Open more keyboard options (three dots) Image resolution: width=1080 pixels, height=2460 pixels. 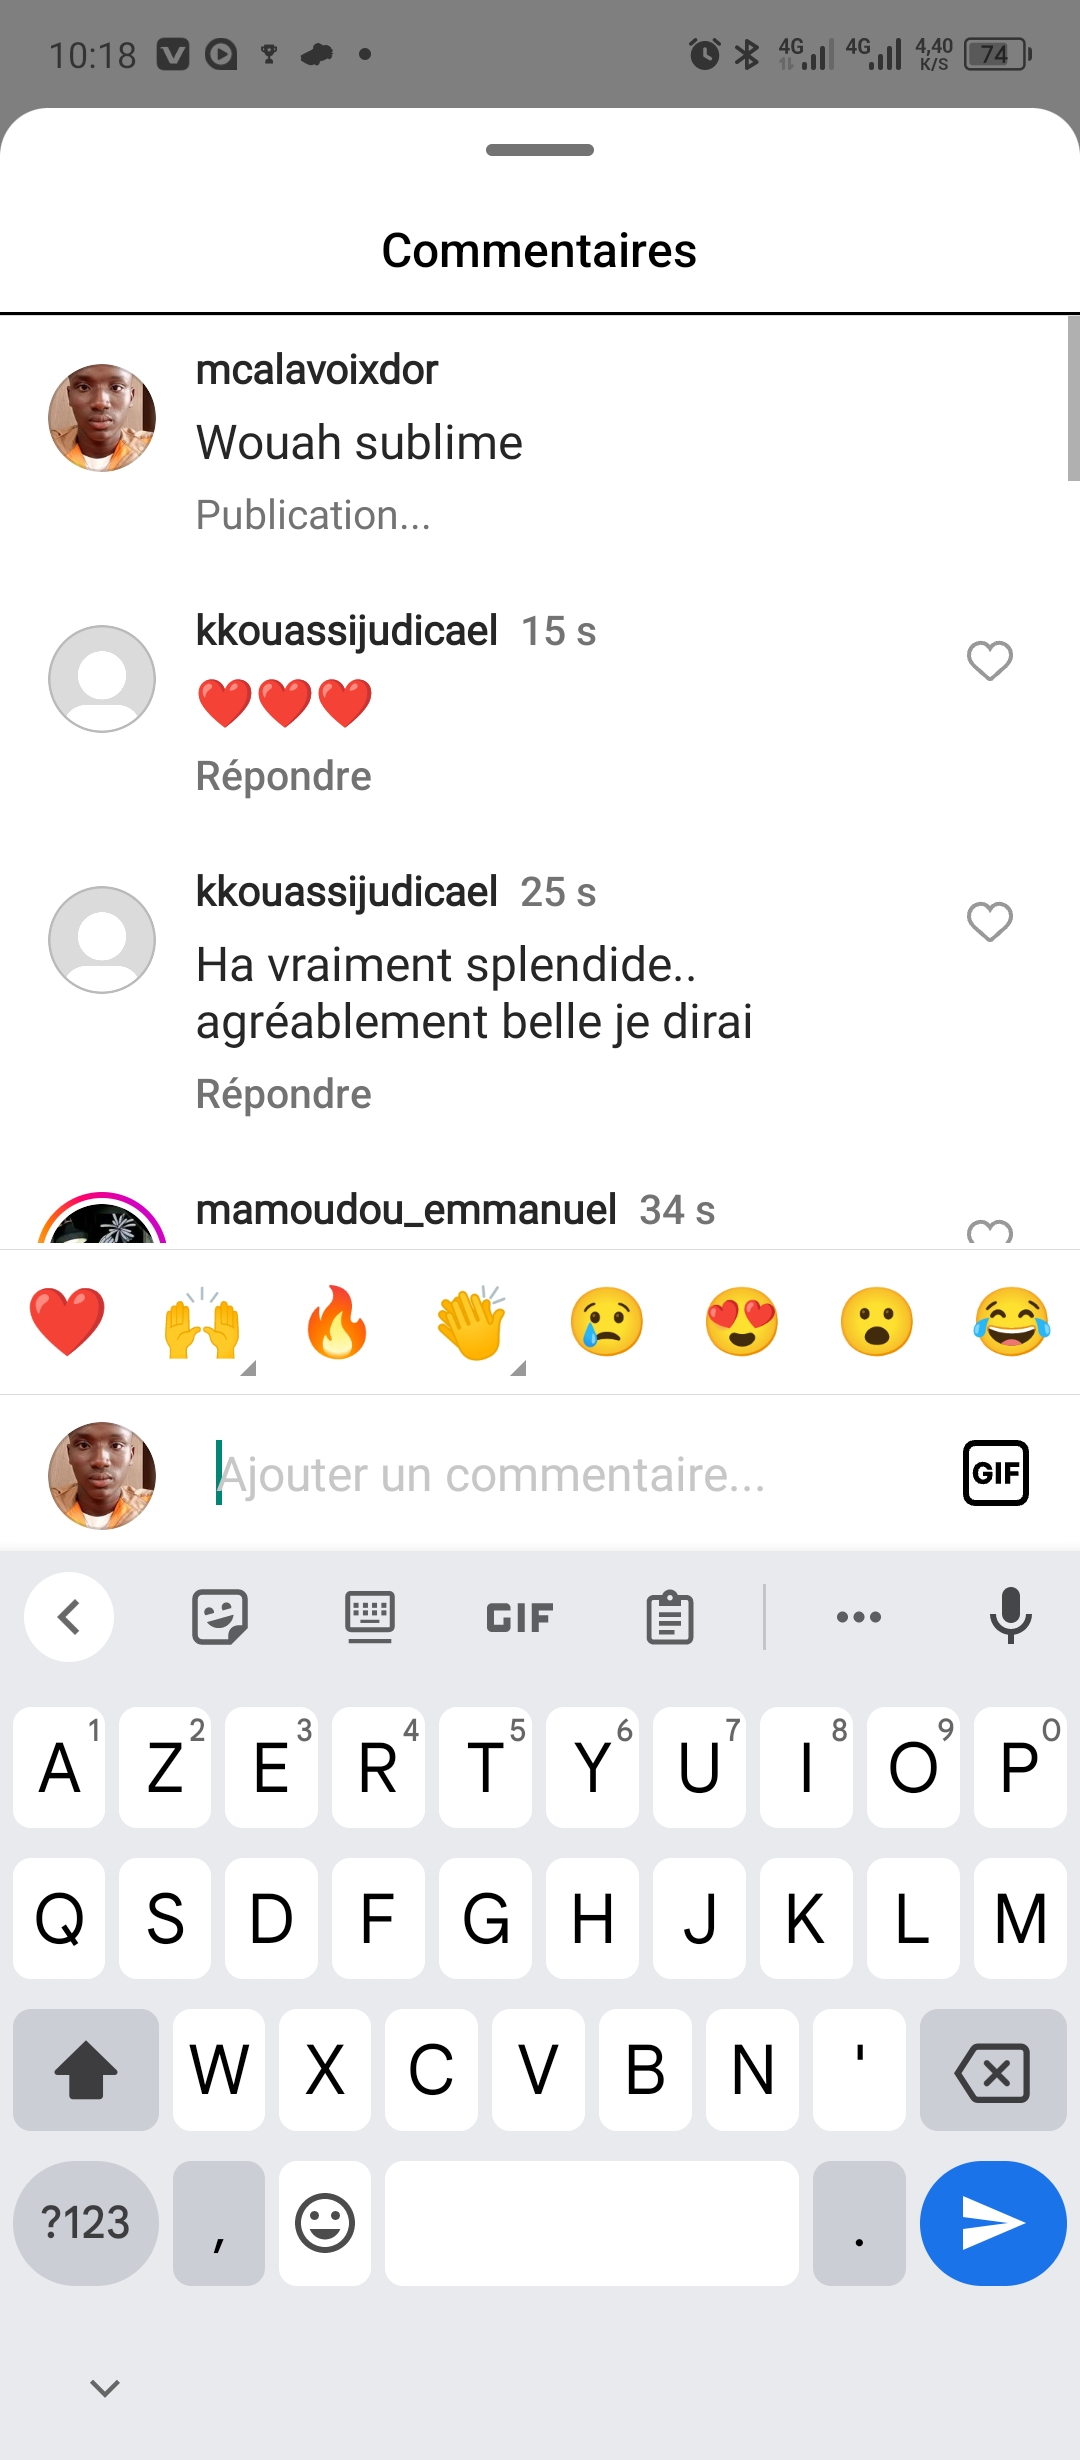[859, 1617]
